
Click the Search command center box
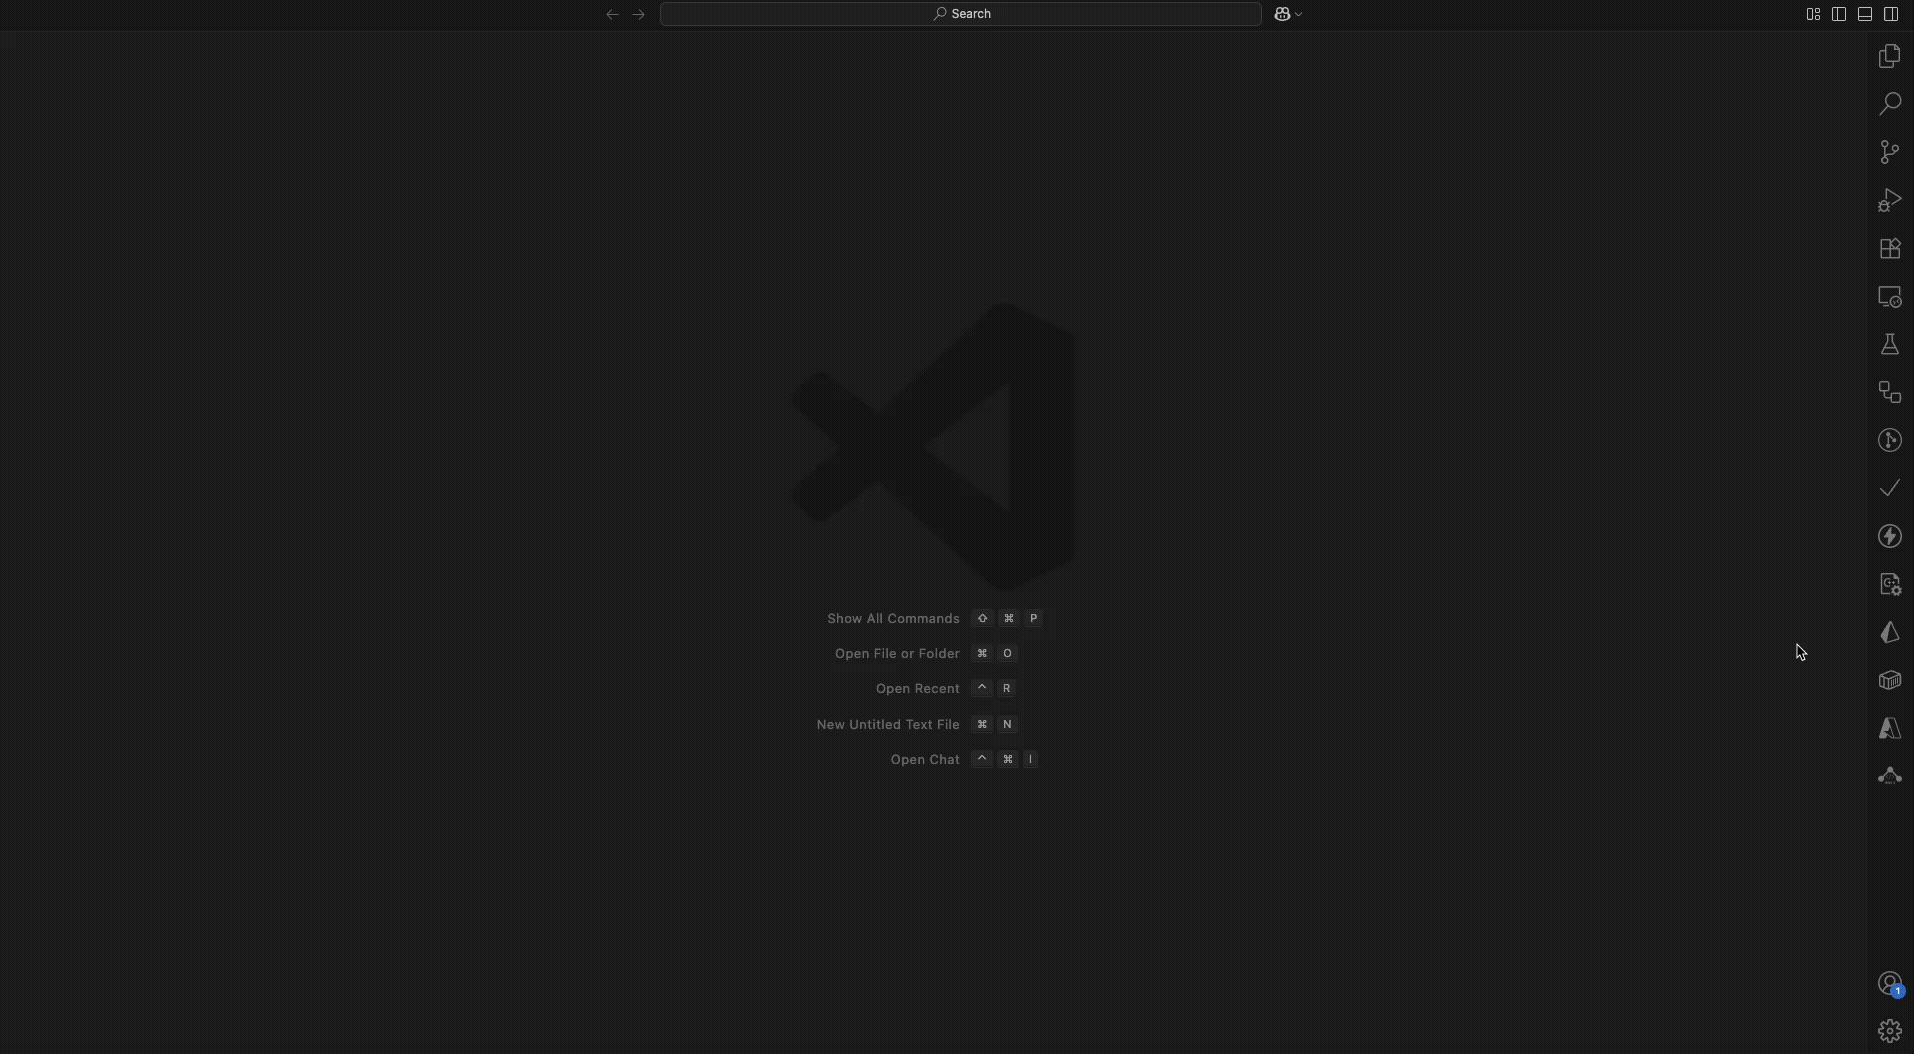[961, 14]
